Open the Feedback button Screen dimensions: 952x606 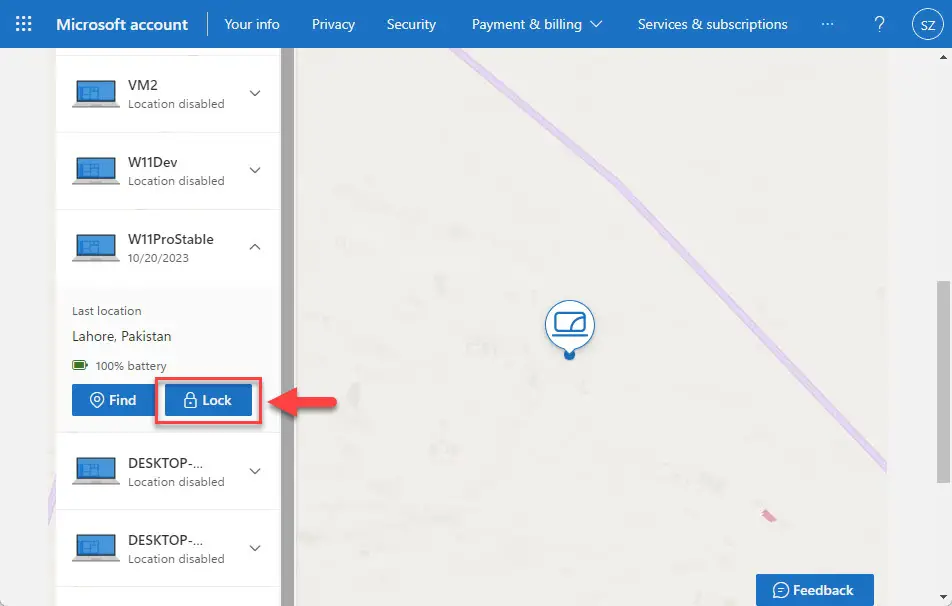tap(815, 590)
